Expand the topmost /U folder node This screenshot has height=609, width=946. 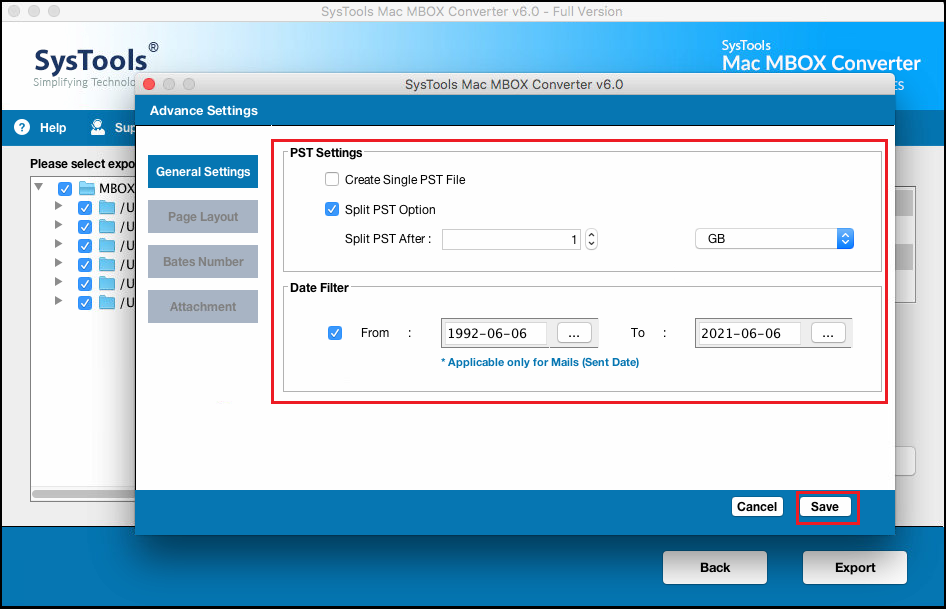[x=59, y=206]
